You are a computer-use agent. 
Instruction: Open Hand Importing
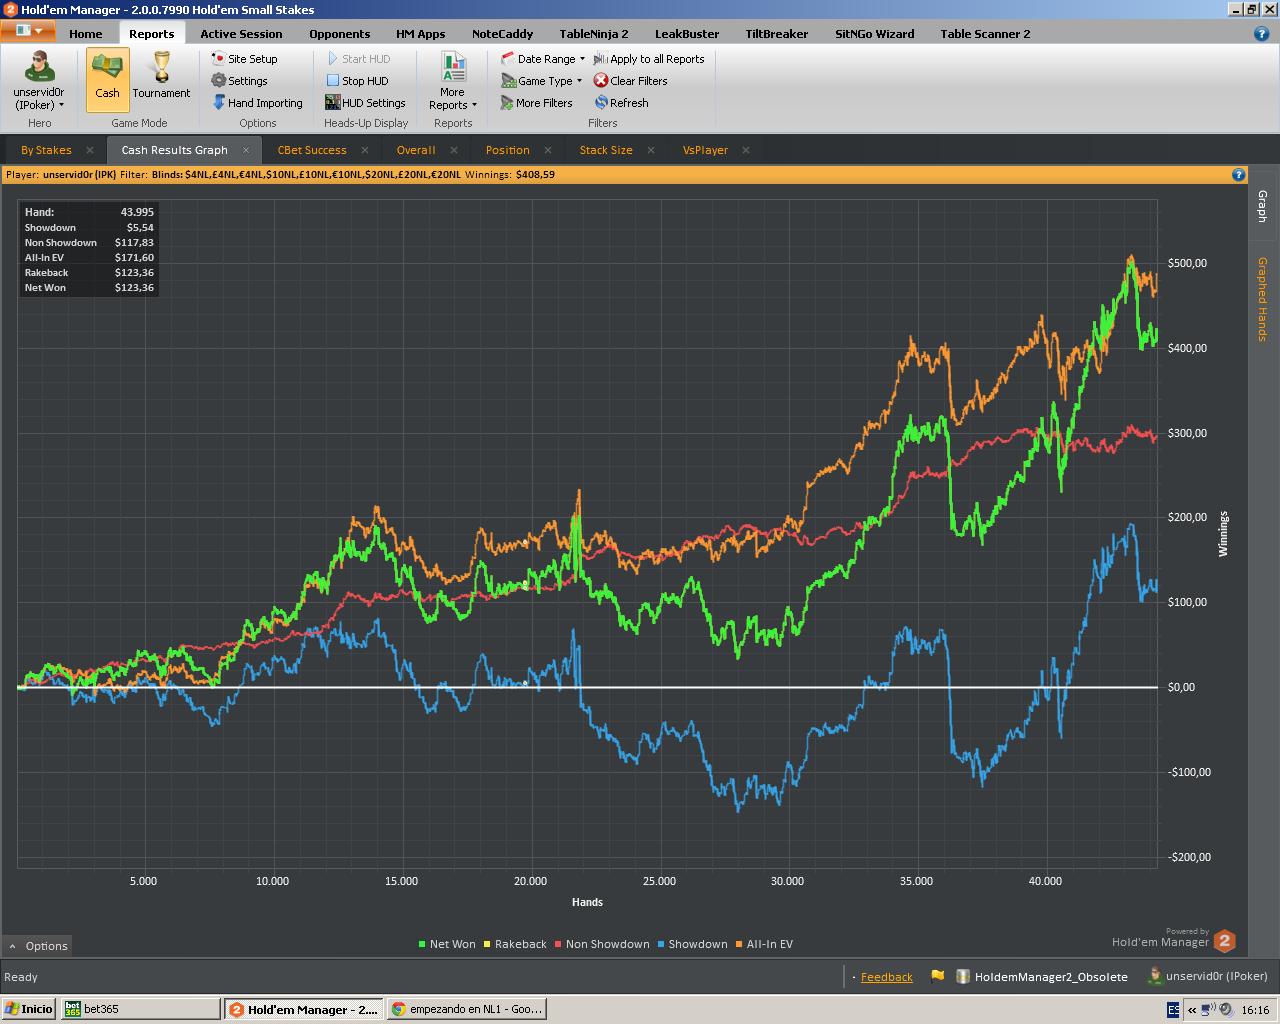pyautogui.click(x=257, y=103)
